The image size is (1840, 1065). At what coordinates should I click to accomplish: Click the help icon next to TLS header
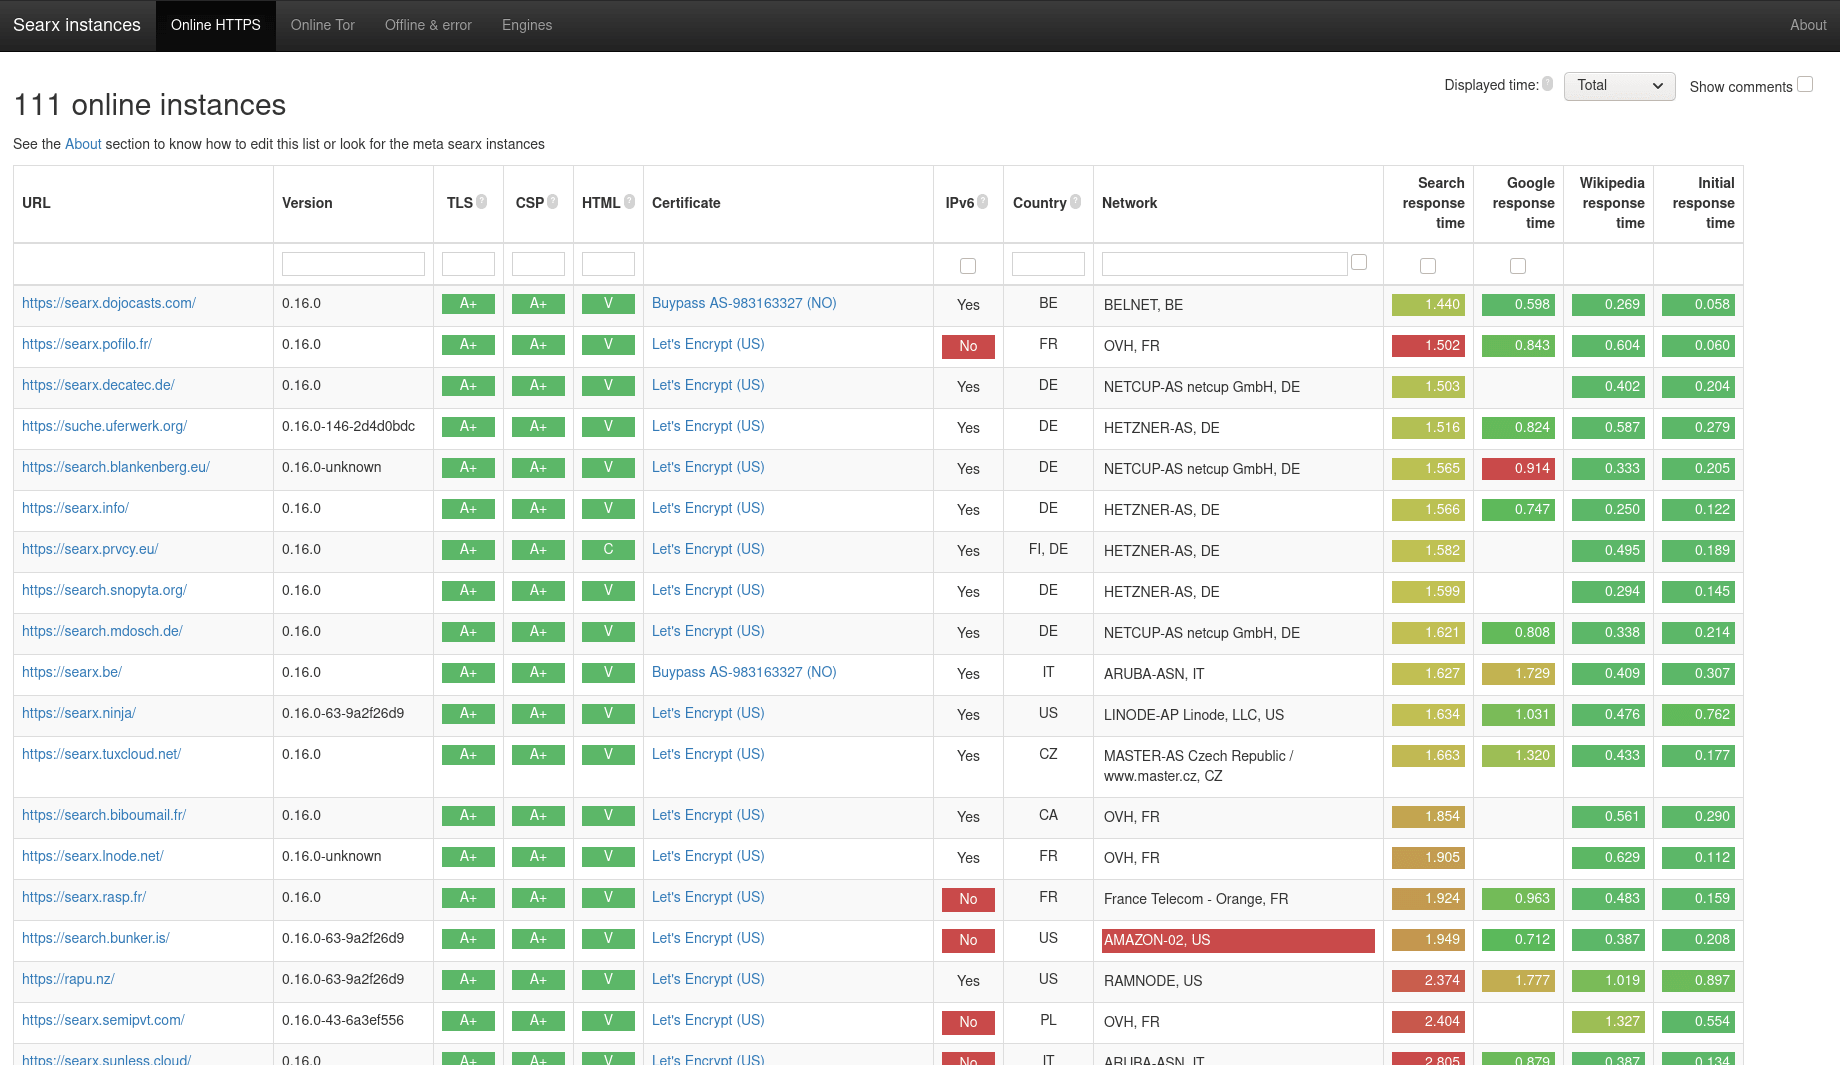[x=482, y=202]
